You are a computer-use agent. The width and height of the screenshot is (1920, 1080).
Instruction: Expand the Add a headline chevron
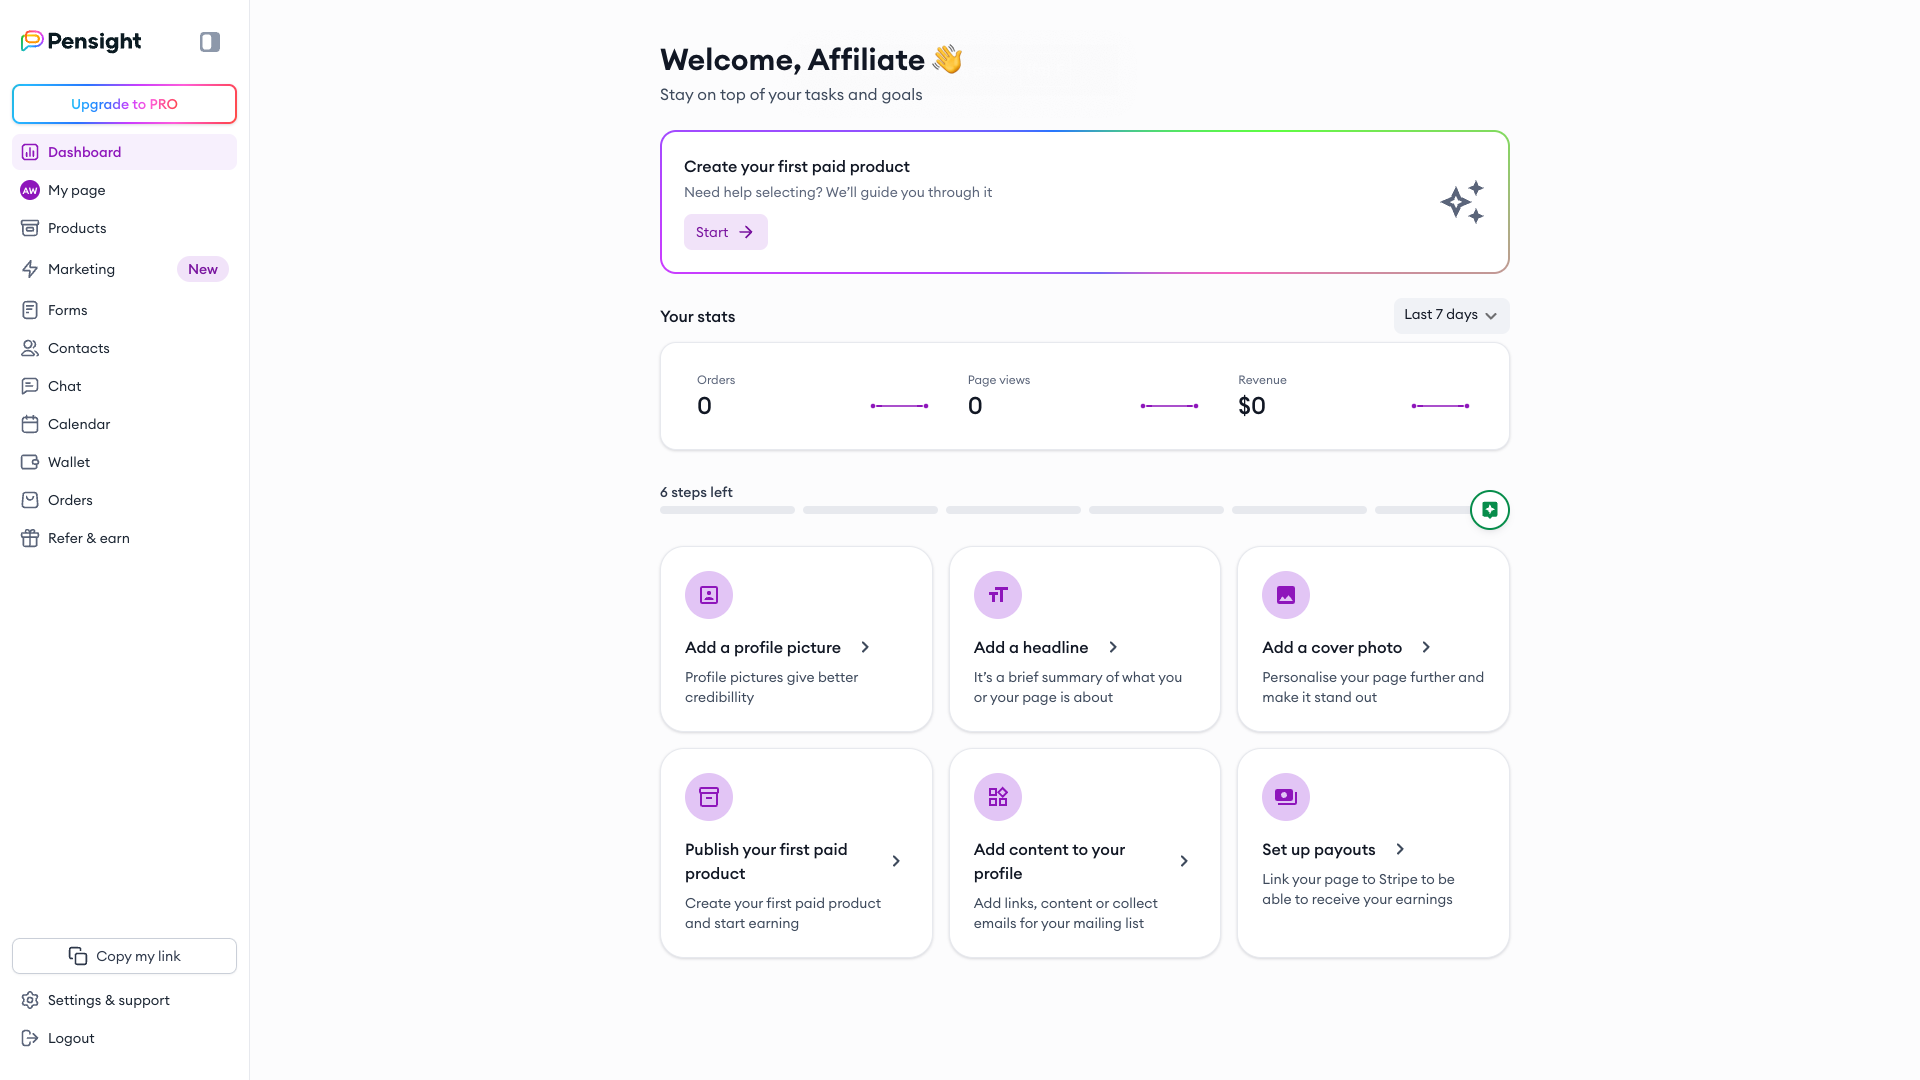click(1113, 647)
